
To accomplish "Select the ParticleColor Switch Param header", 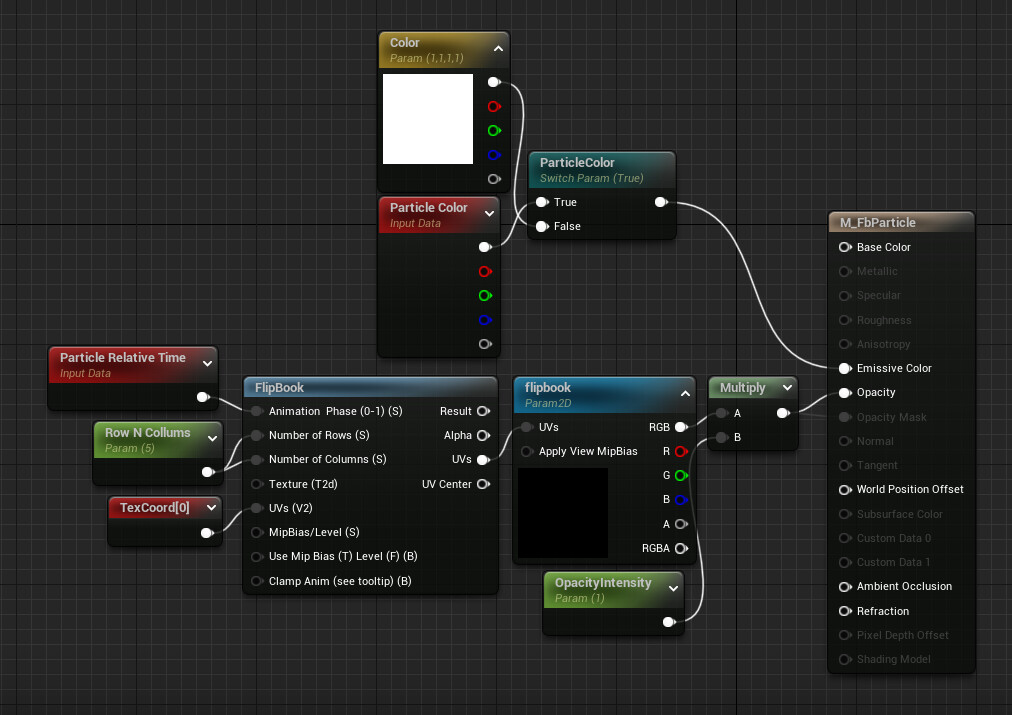I will point(602,170).
